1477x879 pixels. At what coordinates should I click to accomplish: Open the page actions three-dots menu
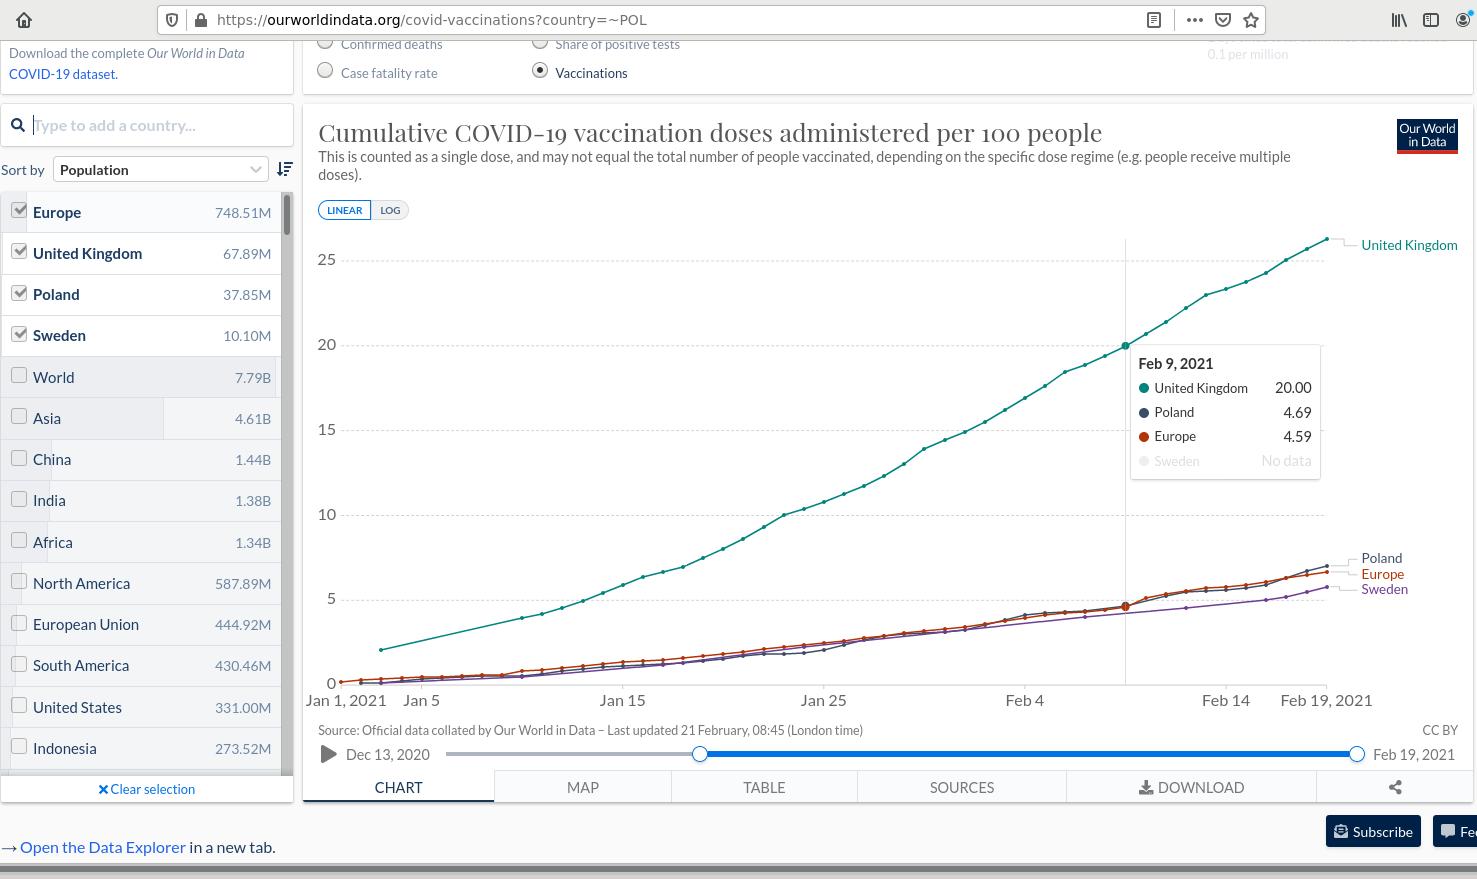[x=1194, y=19]
